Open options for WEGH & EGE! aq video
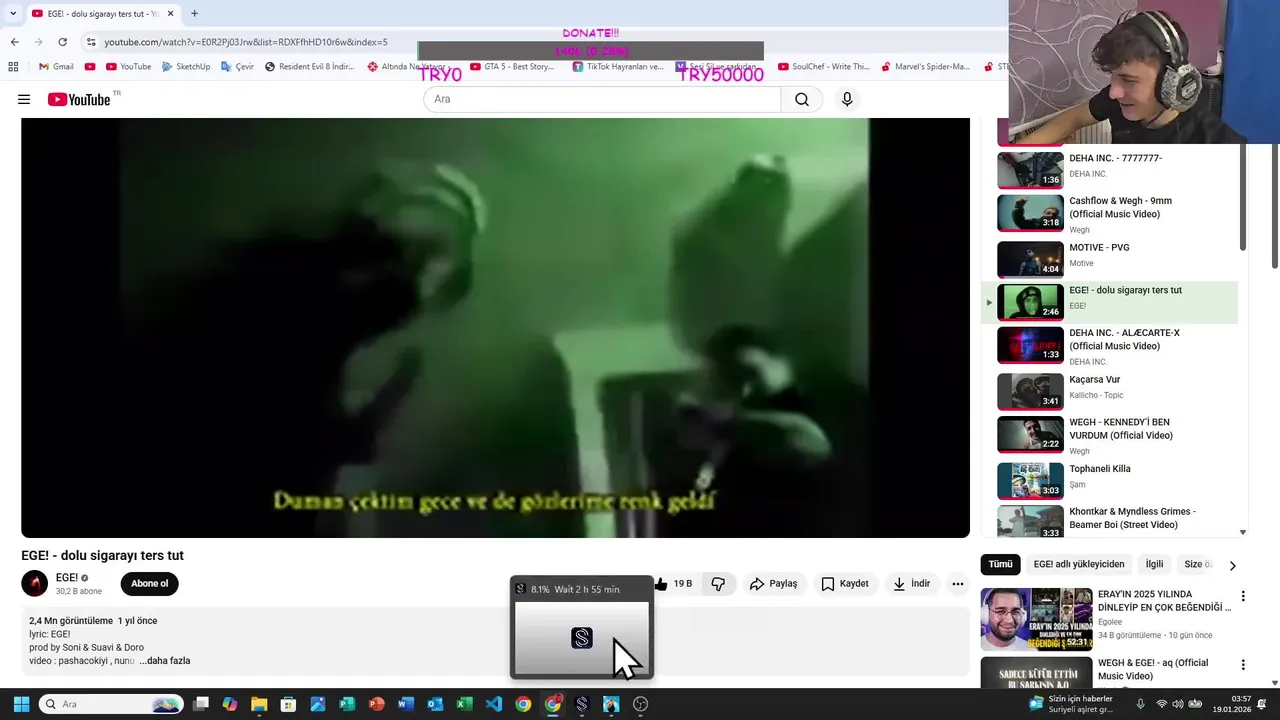Image resolution: width=1280 pixels, height=720 pixels. pyautogui.click(x=1243, y=665)
